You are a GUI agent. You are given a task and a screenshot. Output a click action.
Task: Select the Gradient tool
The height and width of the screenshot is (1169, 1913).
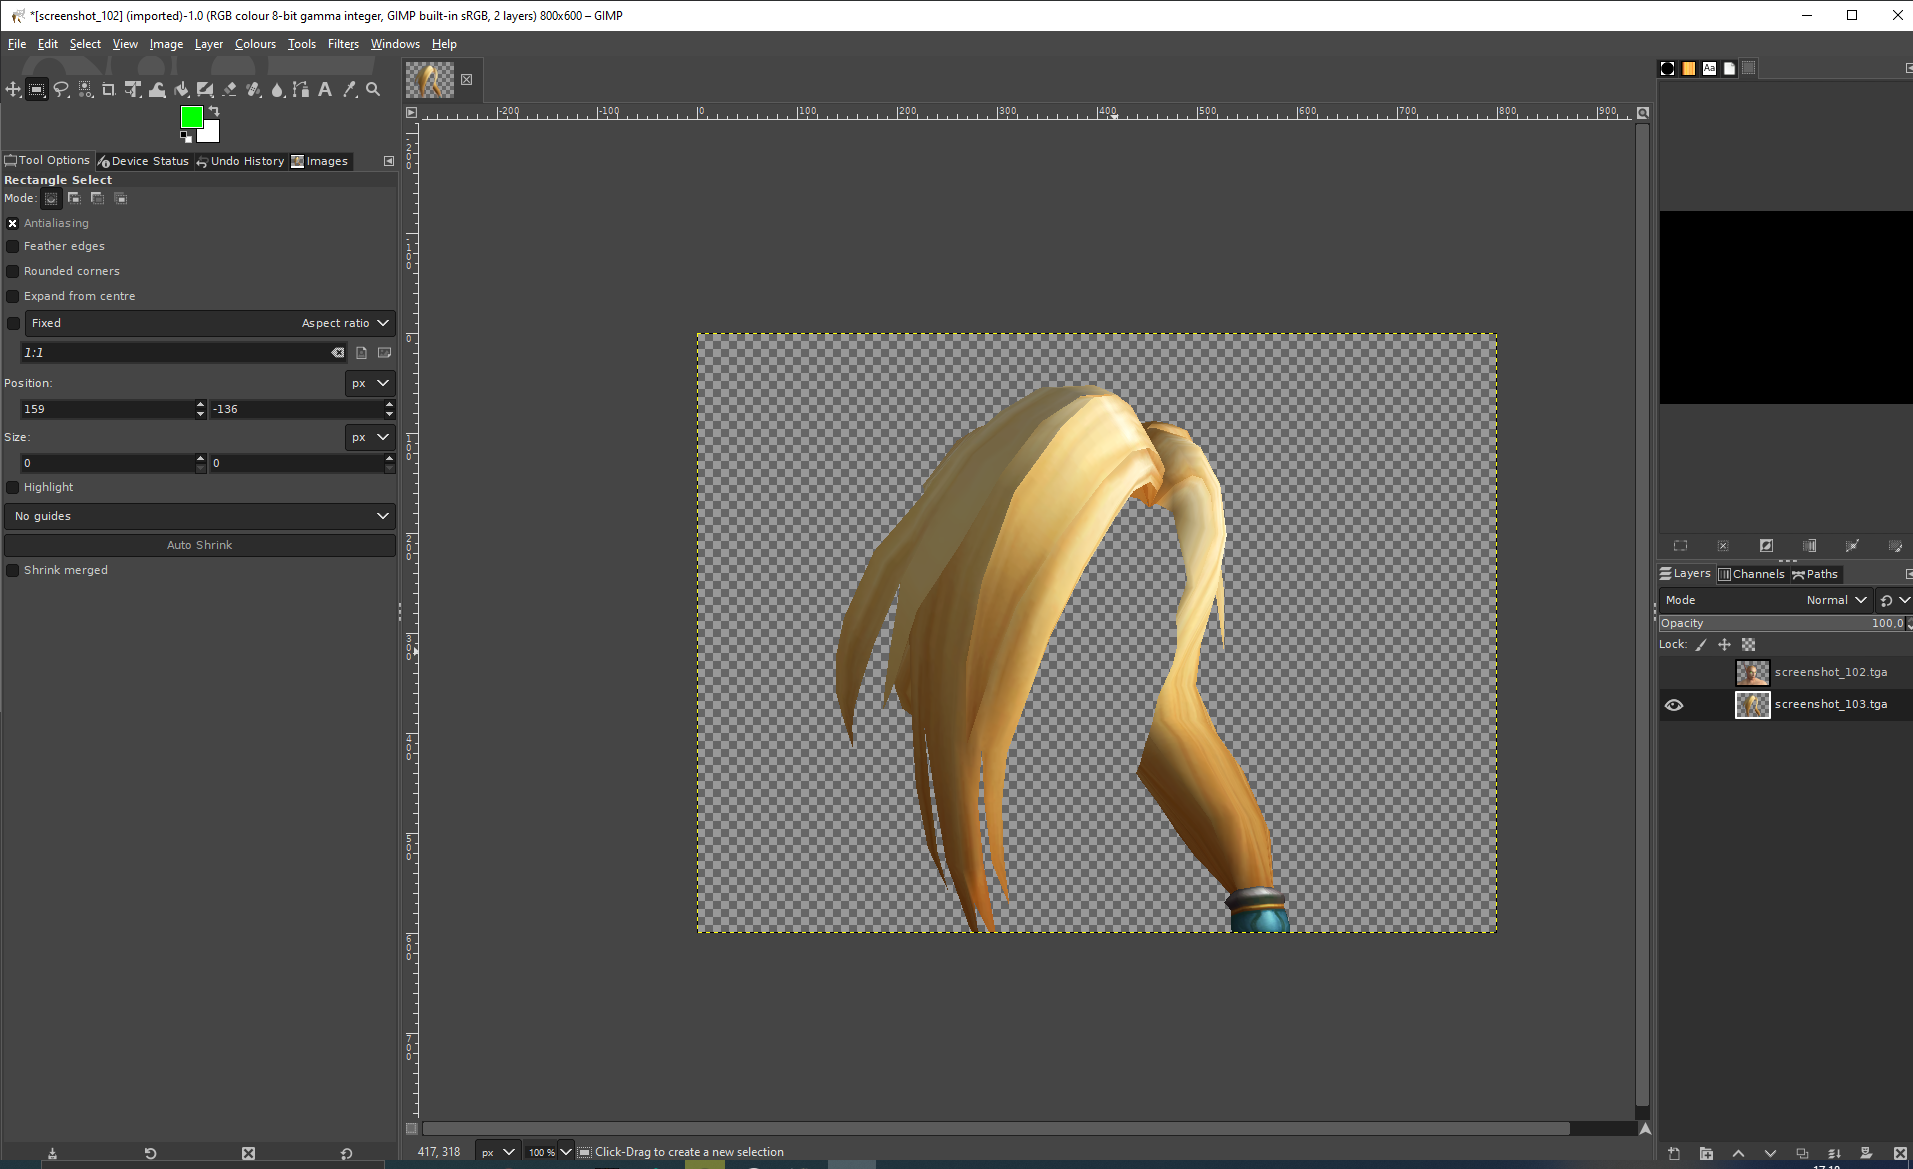(x=205, y=90)
